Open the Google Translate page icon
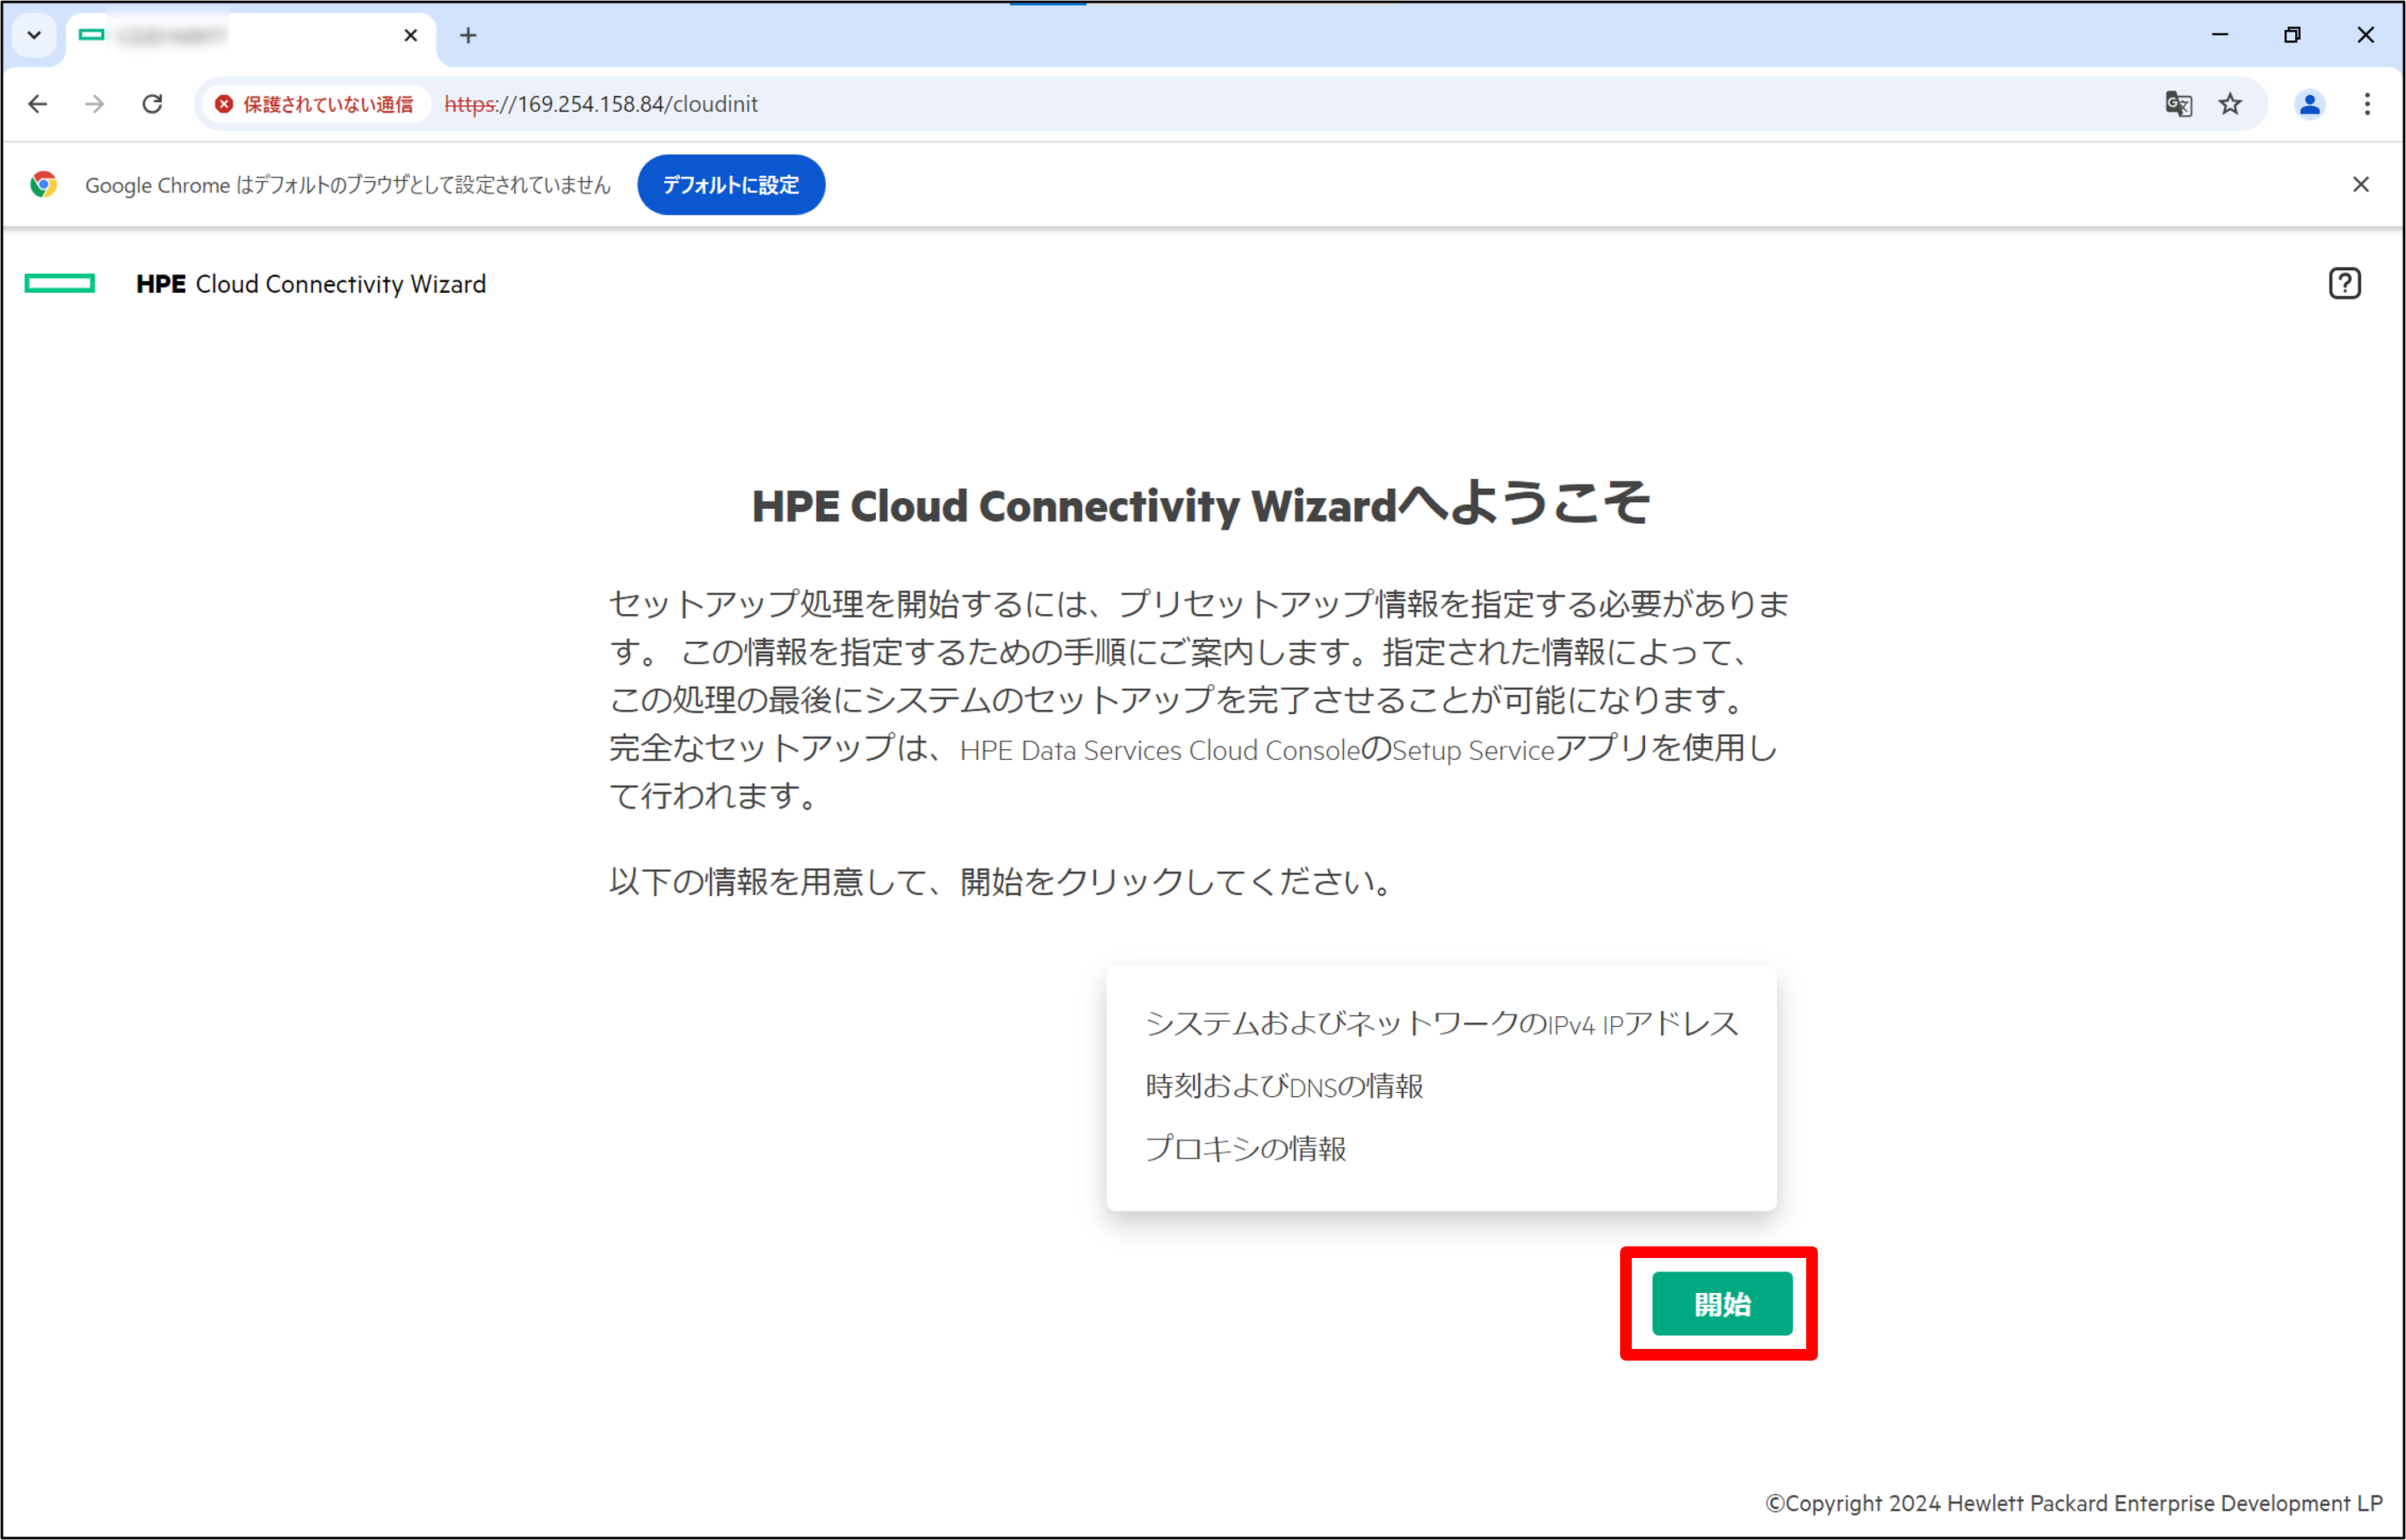 click(x=2178, y=104)
